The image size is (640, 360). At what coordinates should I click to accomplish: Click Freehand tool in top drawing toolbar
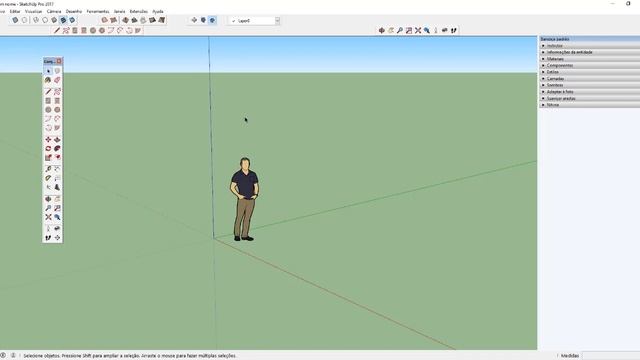click(66, 30)
